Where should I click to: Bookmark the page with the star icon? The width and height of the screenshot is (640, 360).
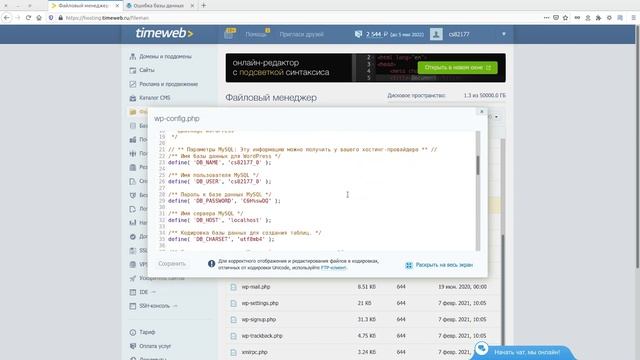click(565, 18)
